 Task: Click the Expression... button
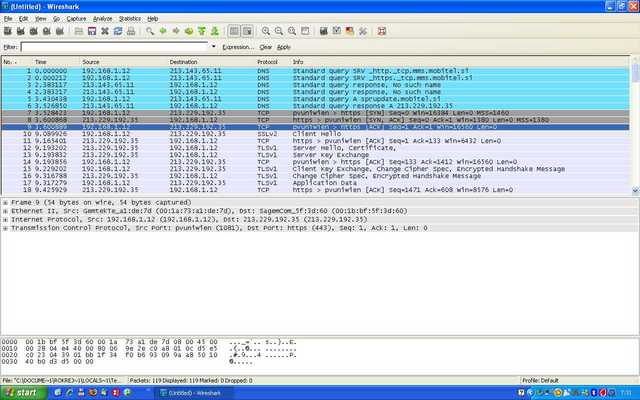(x=238, y=47)
